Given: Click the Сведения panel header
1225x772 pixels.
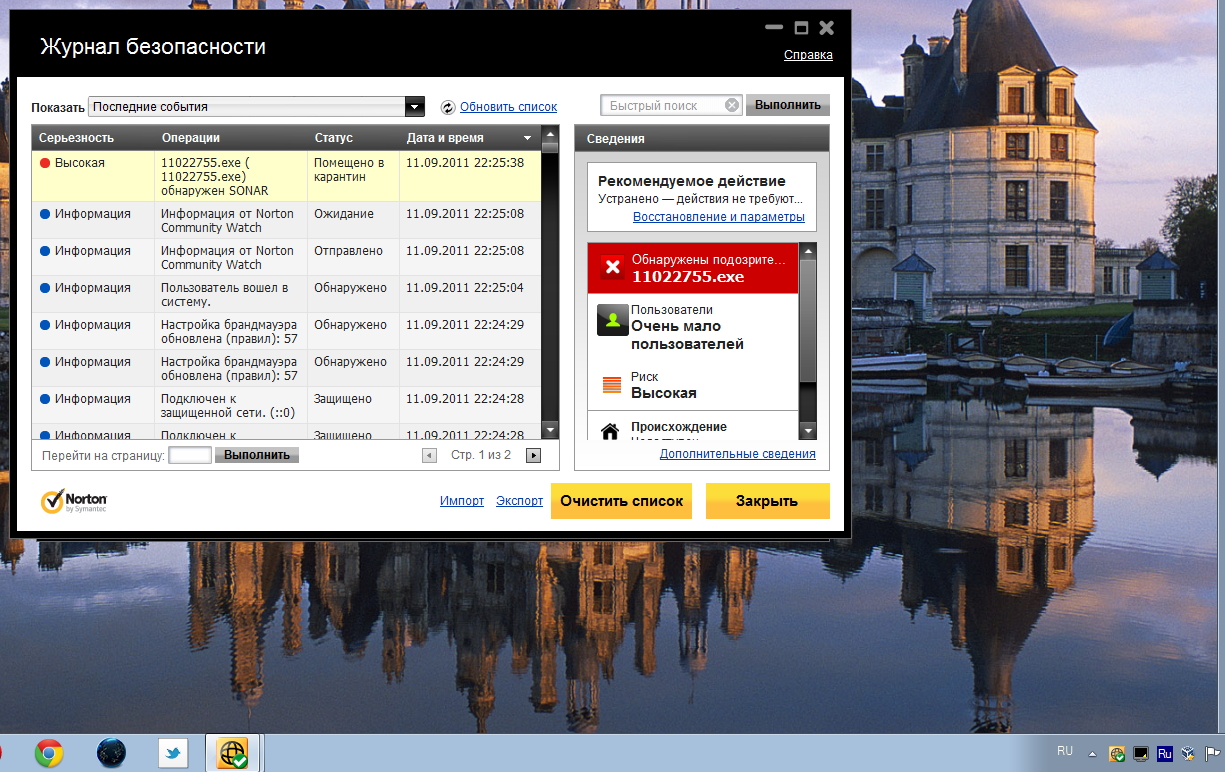Looking at the screenshot, I should click(702, 138).
